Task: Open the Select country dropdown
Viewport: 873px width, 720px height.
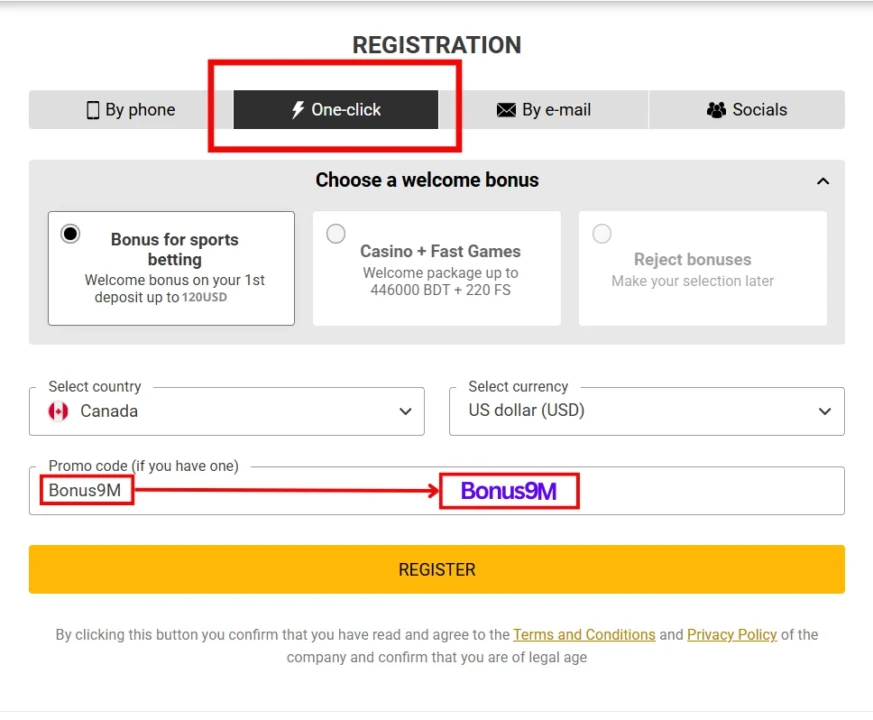Action: [404, 410]
